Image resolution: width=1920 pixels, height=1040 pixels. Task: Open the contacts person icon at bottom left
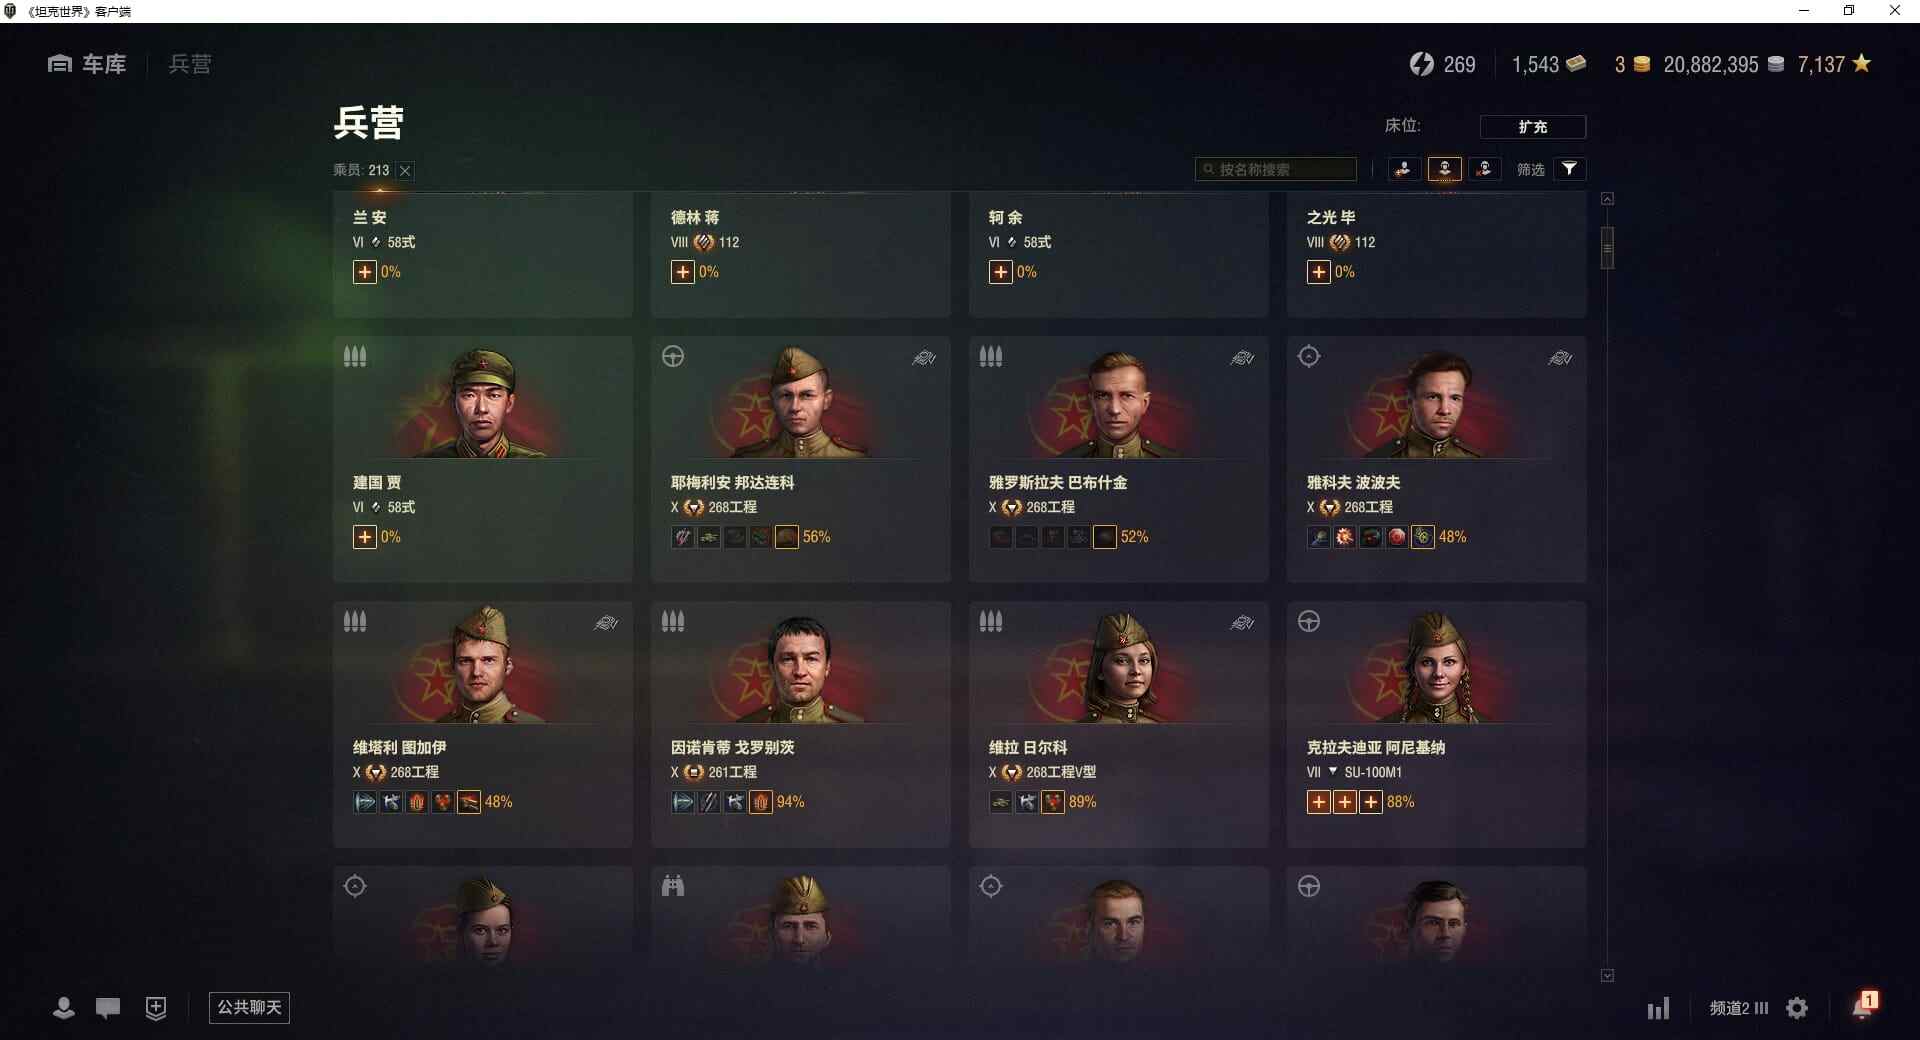pyautogui.click(x=64, y=1008)
